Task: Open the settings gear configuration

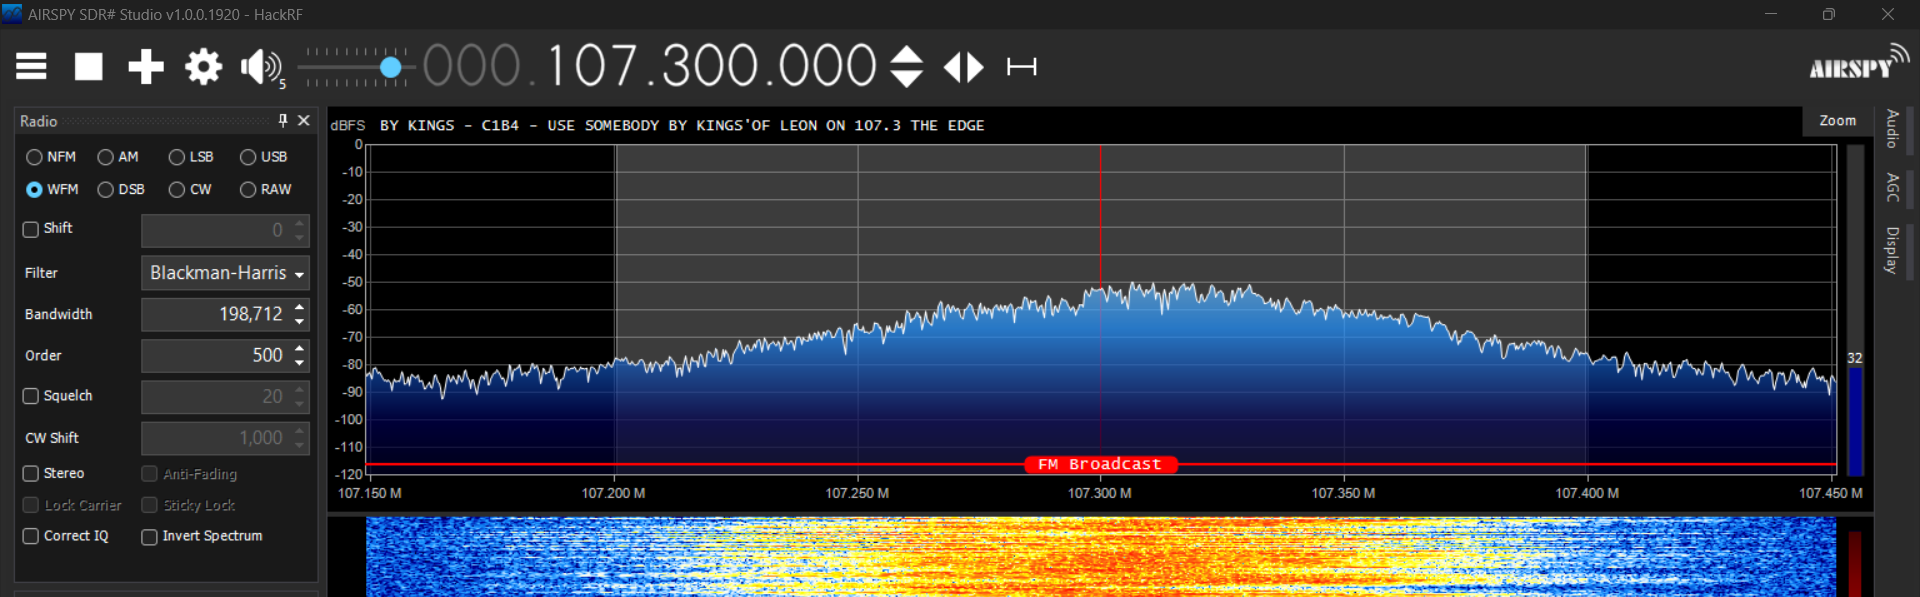Action: (203, 67)
